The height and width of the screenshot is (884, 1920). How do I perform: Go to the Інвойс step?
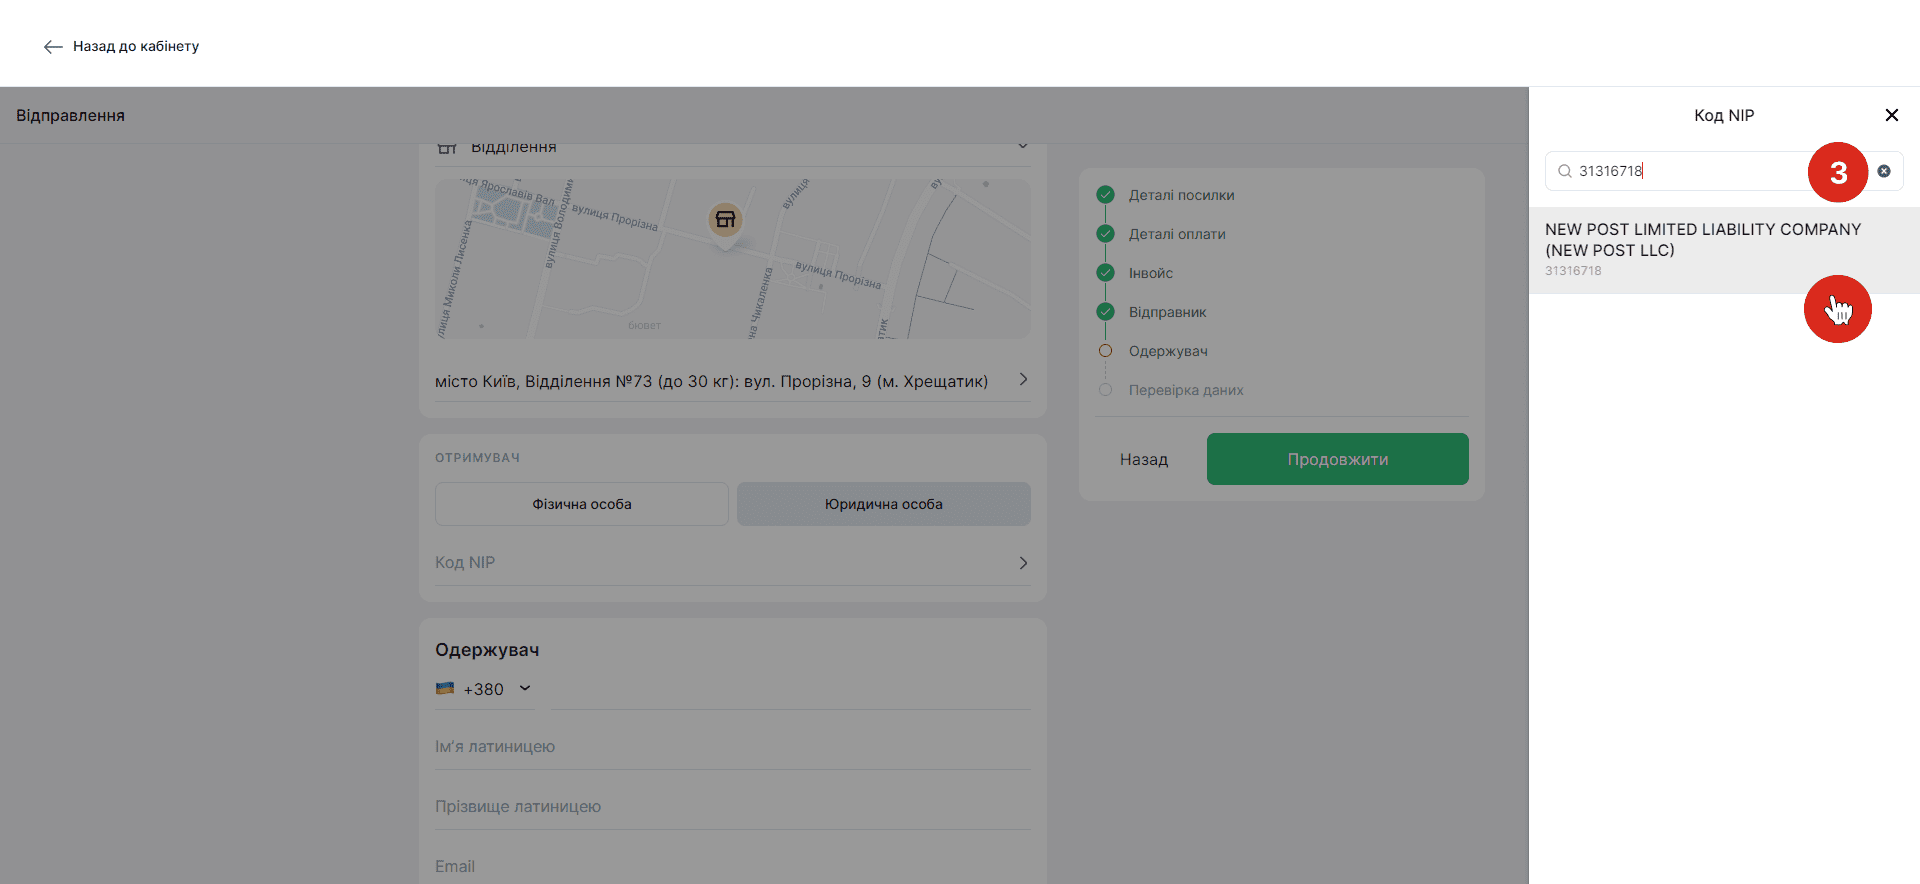[1150, 273]
